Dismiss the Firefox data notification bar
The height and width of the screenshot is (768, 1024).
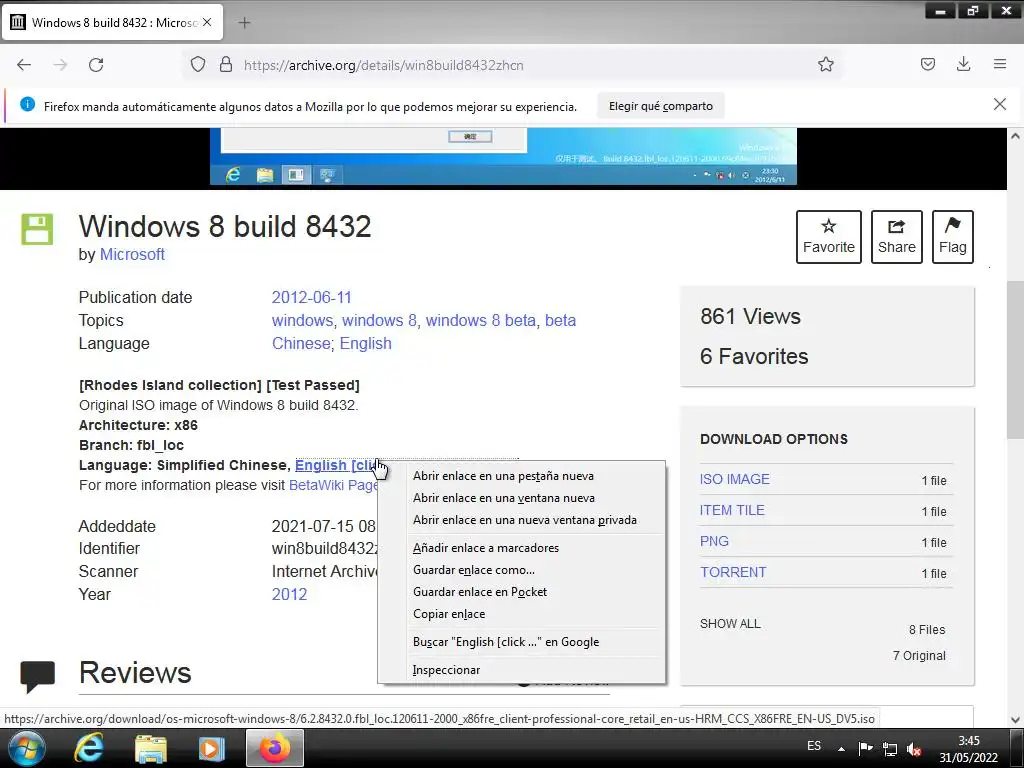1000,104
